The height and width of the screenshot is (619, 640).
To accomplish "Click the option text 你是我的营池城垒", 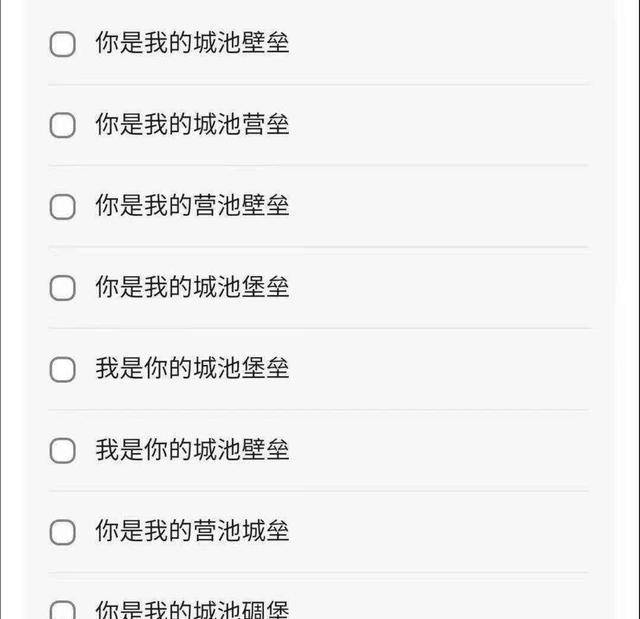I will 192,532.
